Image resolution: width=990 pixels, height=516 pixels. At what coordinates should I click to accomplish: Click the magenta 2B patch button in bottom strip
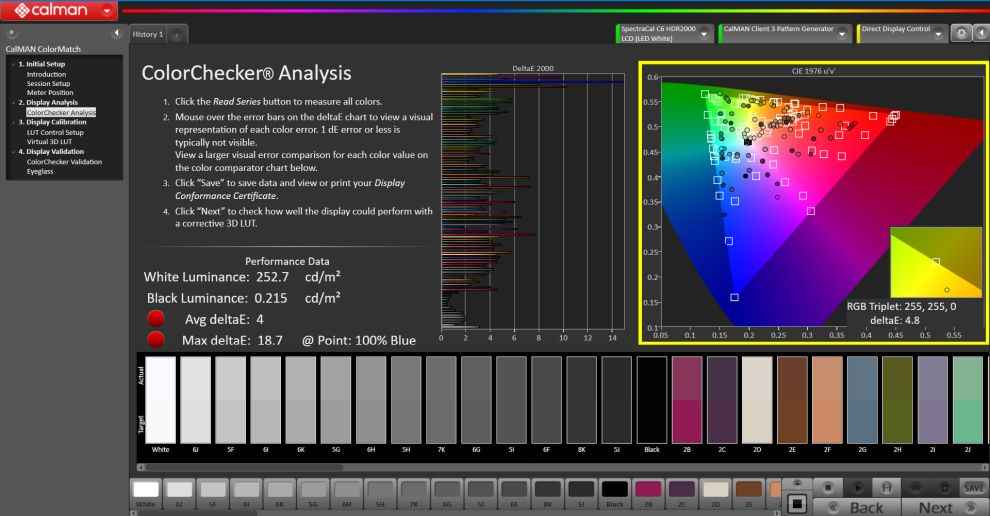(x=648, y=493)
